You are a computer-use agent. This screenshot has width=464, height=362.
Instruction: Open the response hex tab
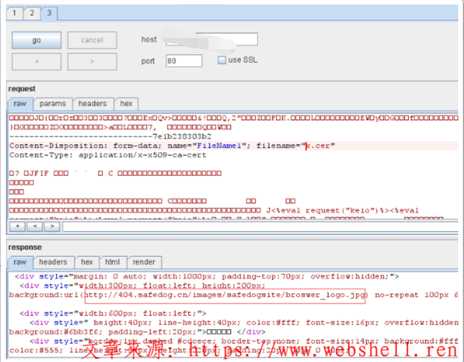[87, 262]
